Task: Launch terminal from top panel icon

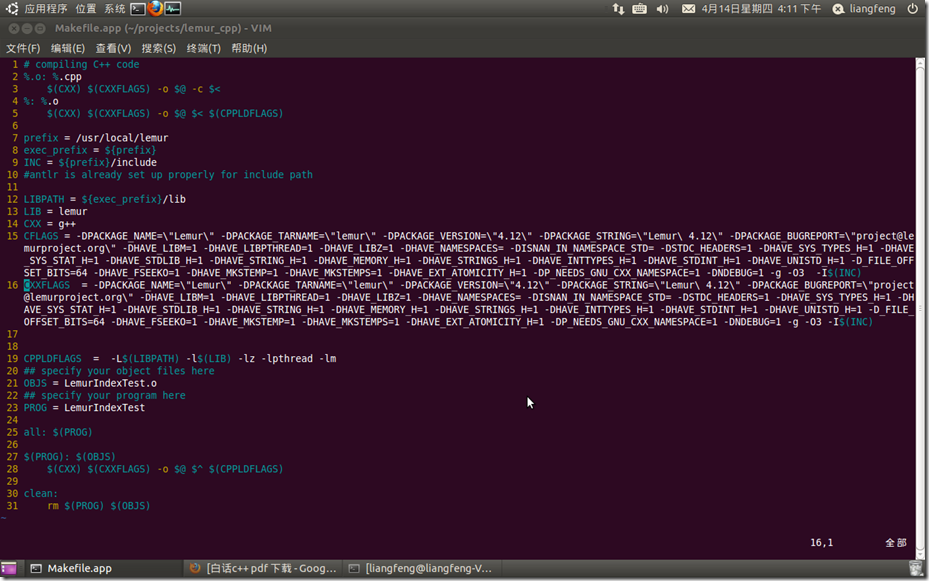Action: [x=137, y=9]
